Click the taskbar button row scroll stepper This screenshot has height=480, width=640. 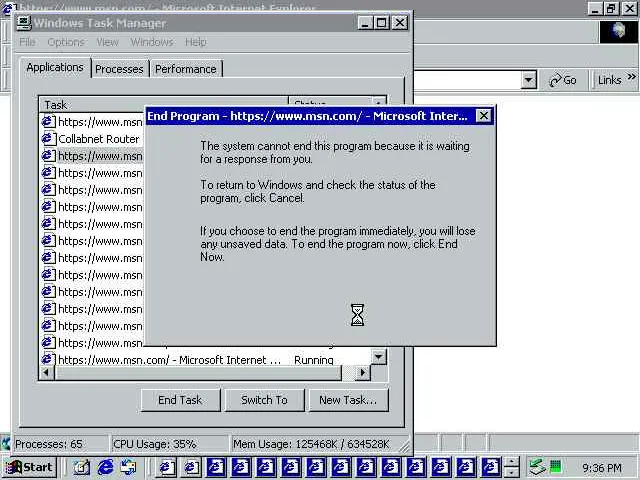(512, 467)
